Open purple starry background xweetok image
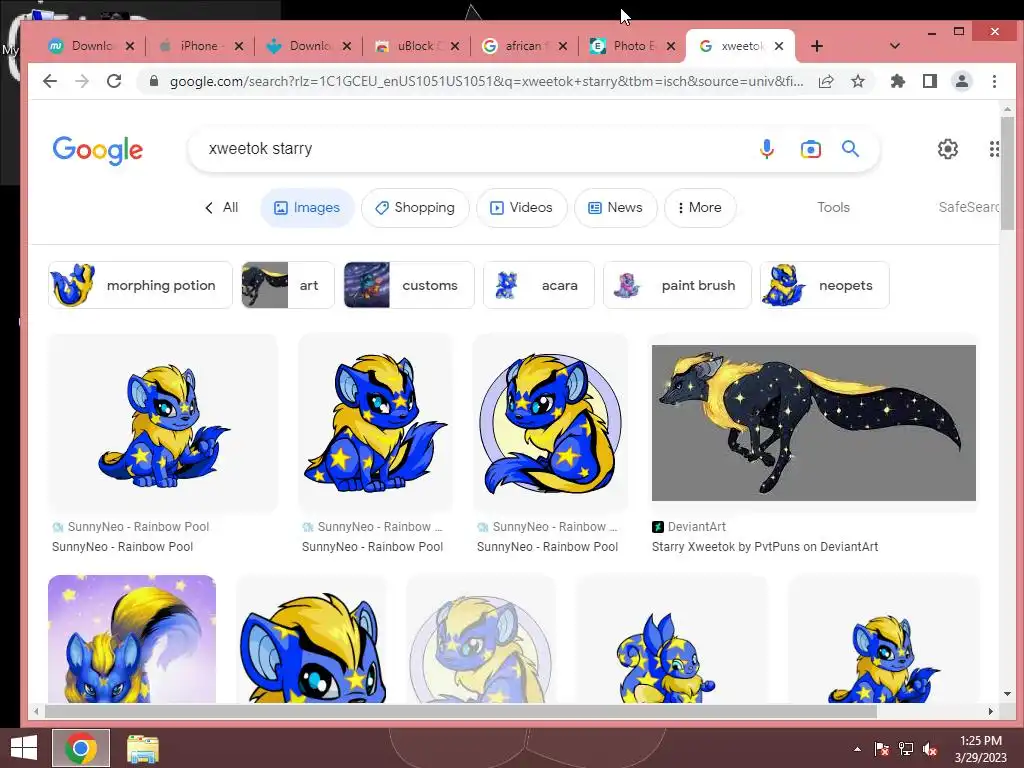The height and width of the screenshot is (768, 1024). coord(132,639)
